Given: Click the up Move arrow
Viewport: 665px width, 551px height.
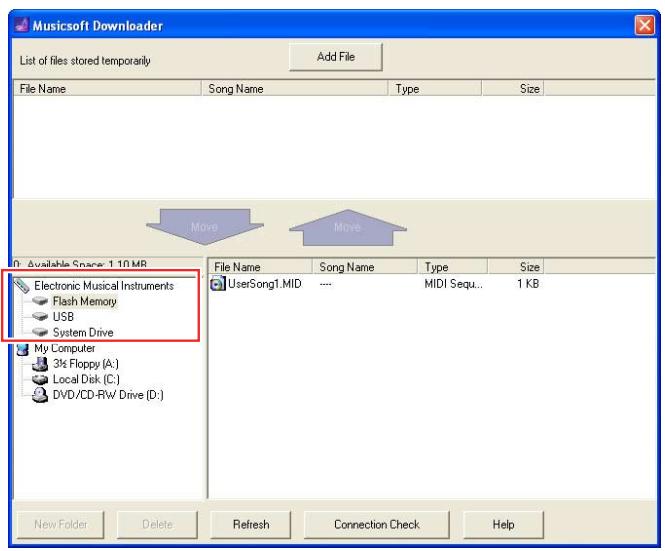Looking at the screenshot, I should coord(348,227).
